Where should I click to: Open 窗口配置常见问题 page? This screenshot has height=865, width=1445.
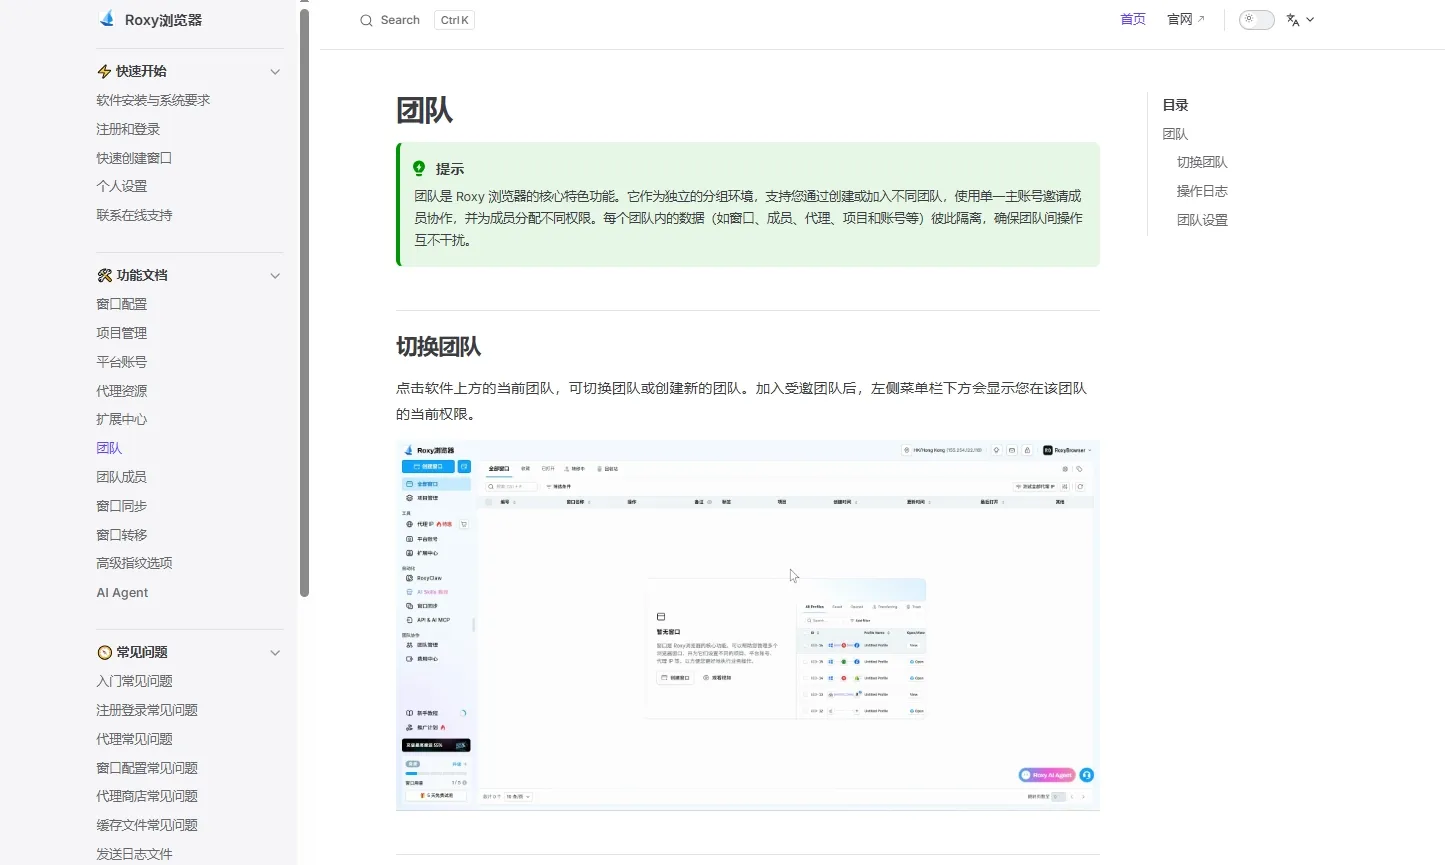147,768
